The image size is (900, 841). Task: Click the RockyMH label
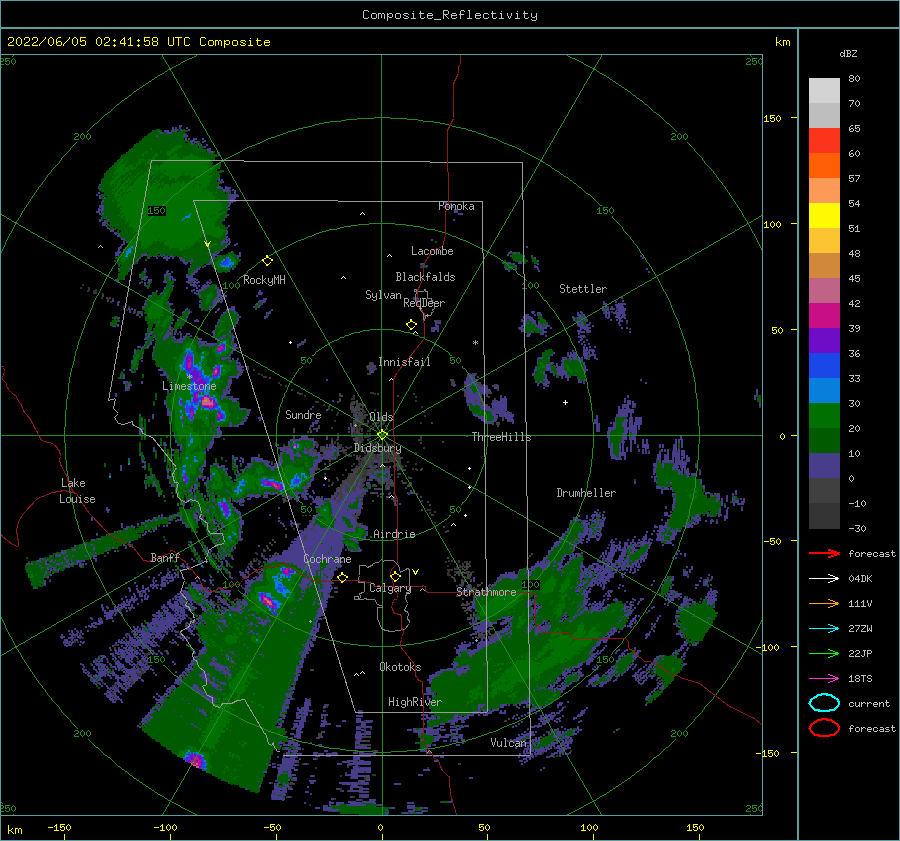pos(264,280)
